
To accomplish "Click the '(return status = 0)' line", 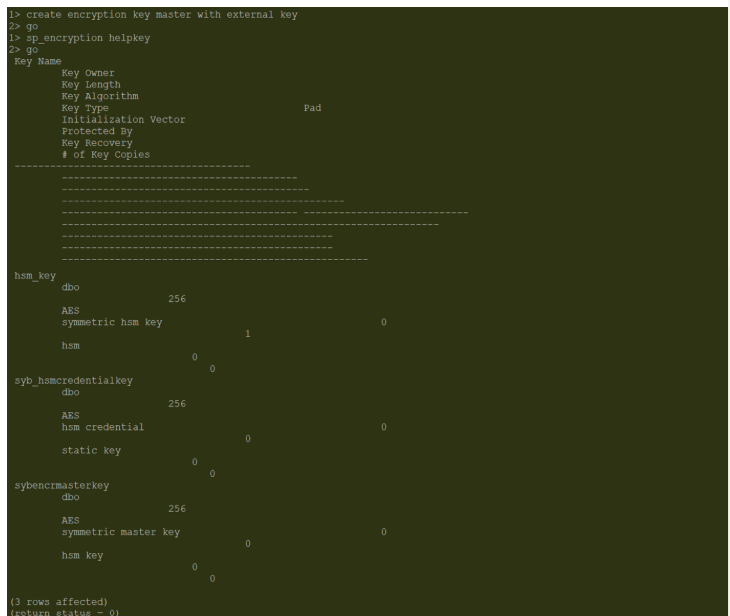I will 64,612.
